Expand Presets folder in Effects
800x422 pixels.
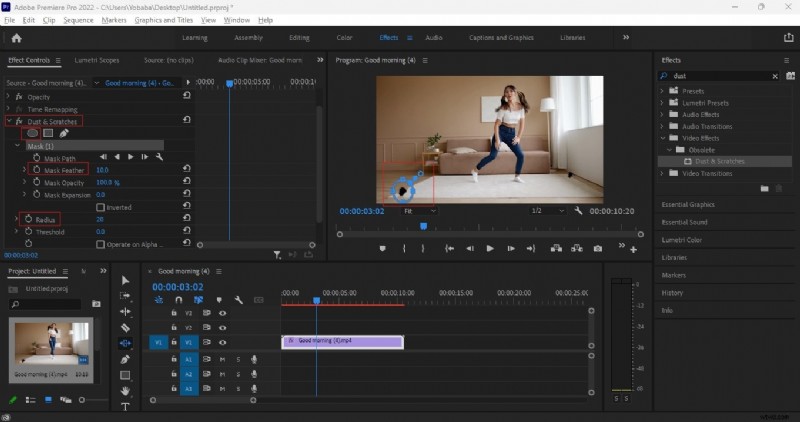click(662, 91)
